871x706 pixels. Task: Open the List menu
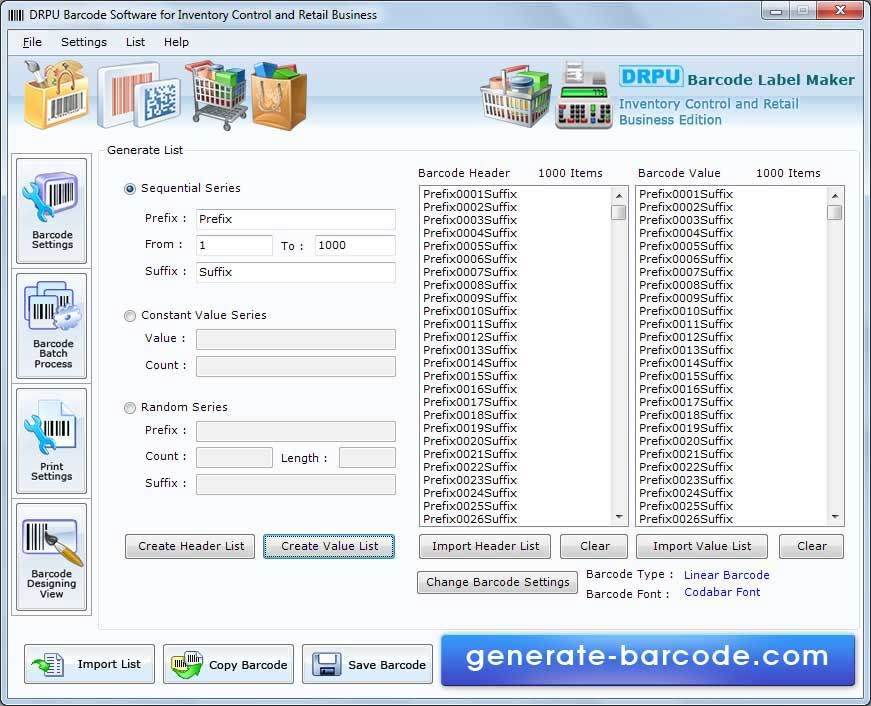point(135,42)
